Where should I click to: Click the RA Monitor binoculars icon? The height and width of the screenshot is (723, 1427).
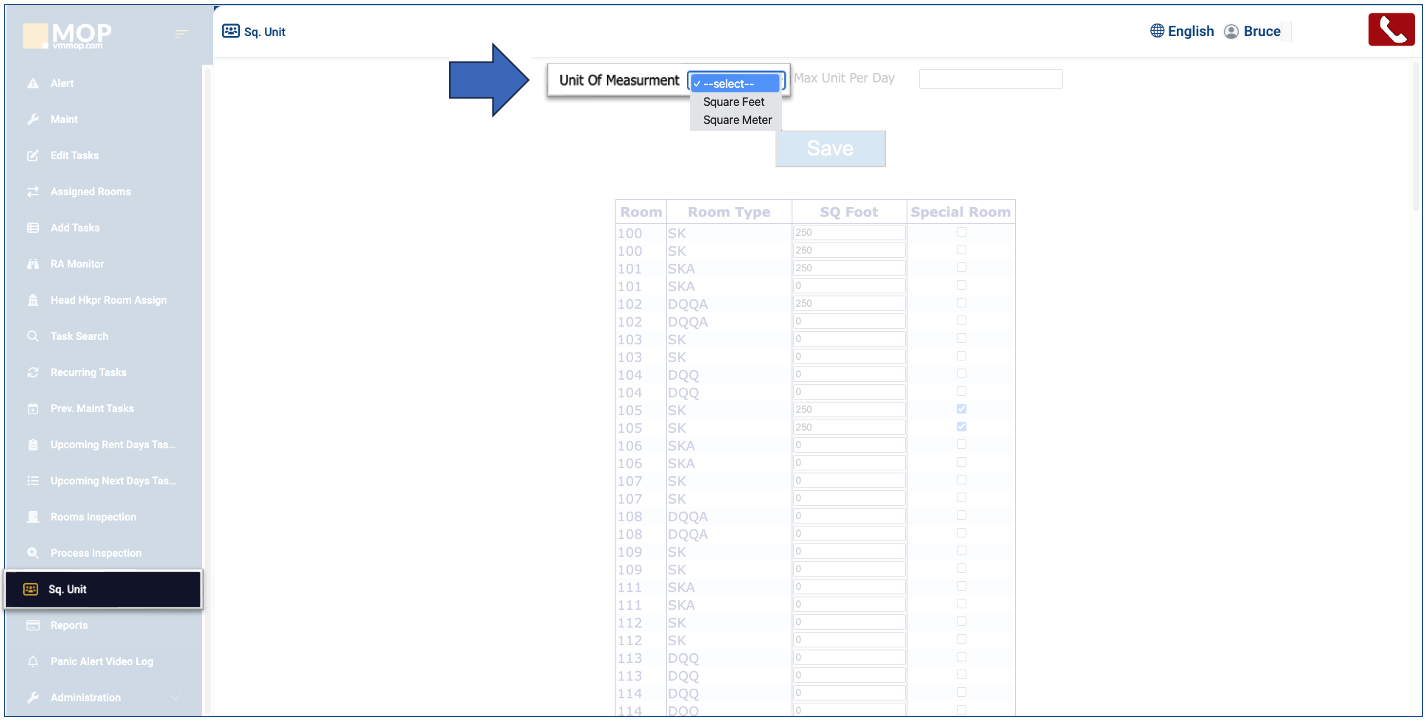pos(33,264)
